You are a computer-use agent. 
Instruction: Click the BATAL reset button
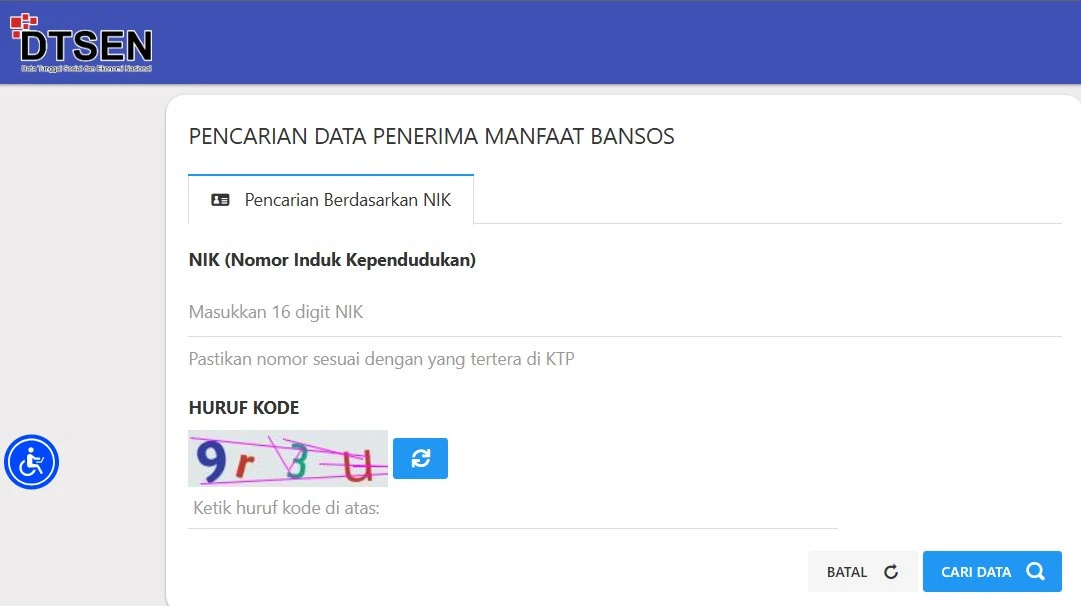point(862,572)
